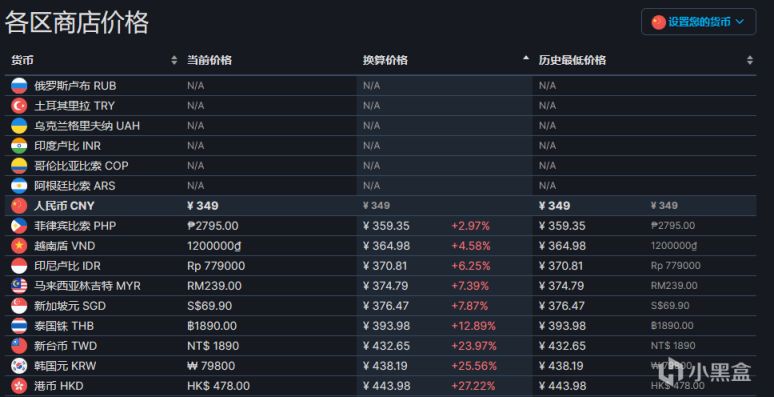The height and width of the screenshot is (397, 774).
Task: Click the Indian flag icon for INR
Action: pos(19,146)
